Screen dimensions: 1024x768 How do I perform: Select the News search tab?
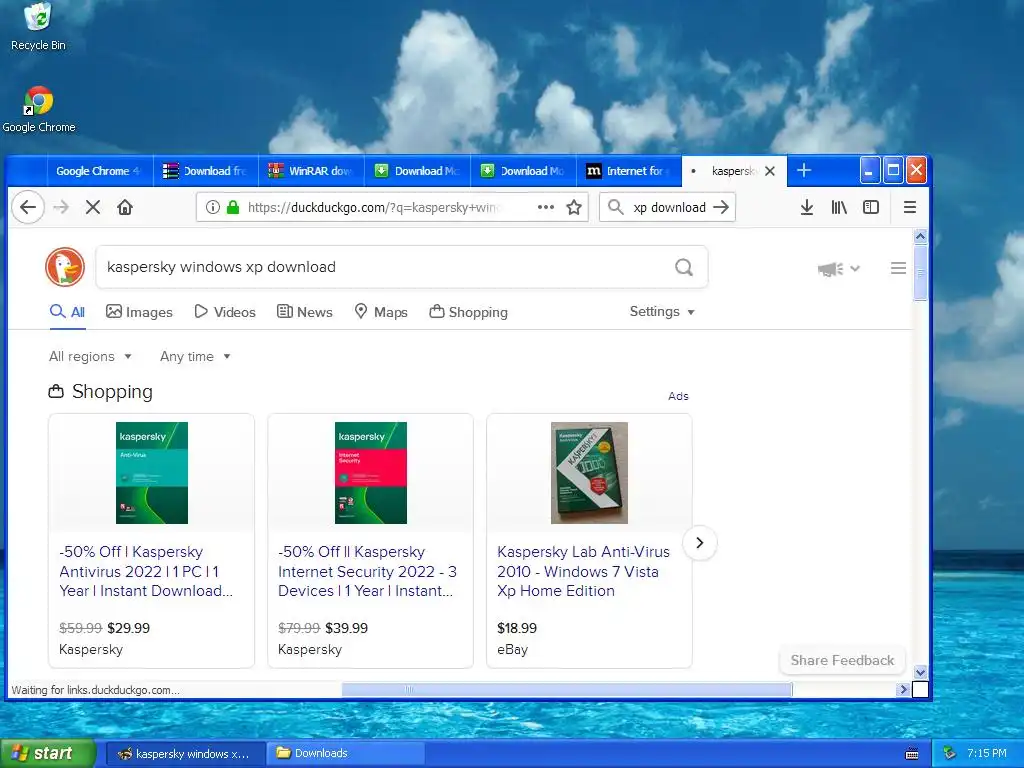(x=304, y=312)
